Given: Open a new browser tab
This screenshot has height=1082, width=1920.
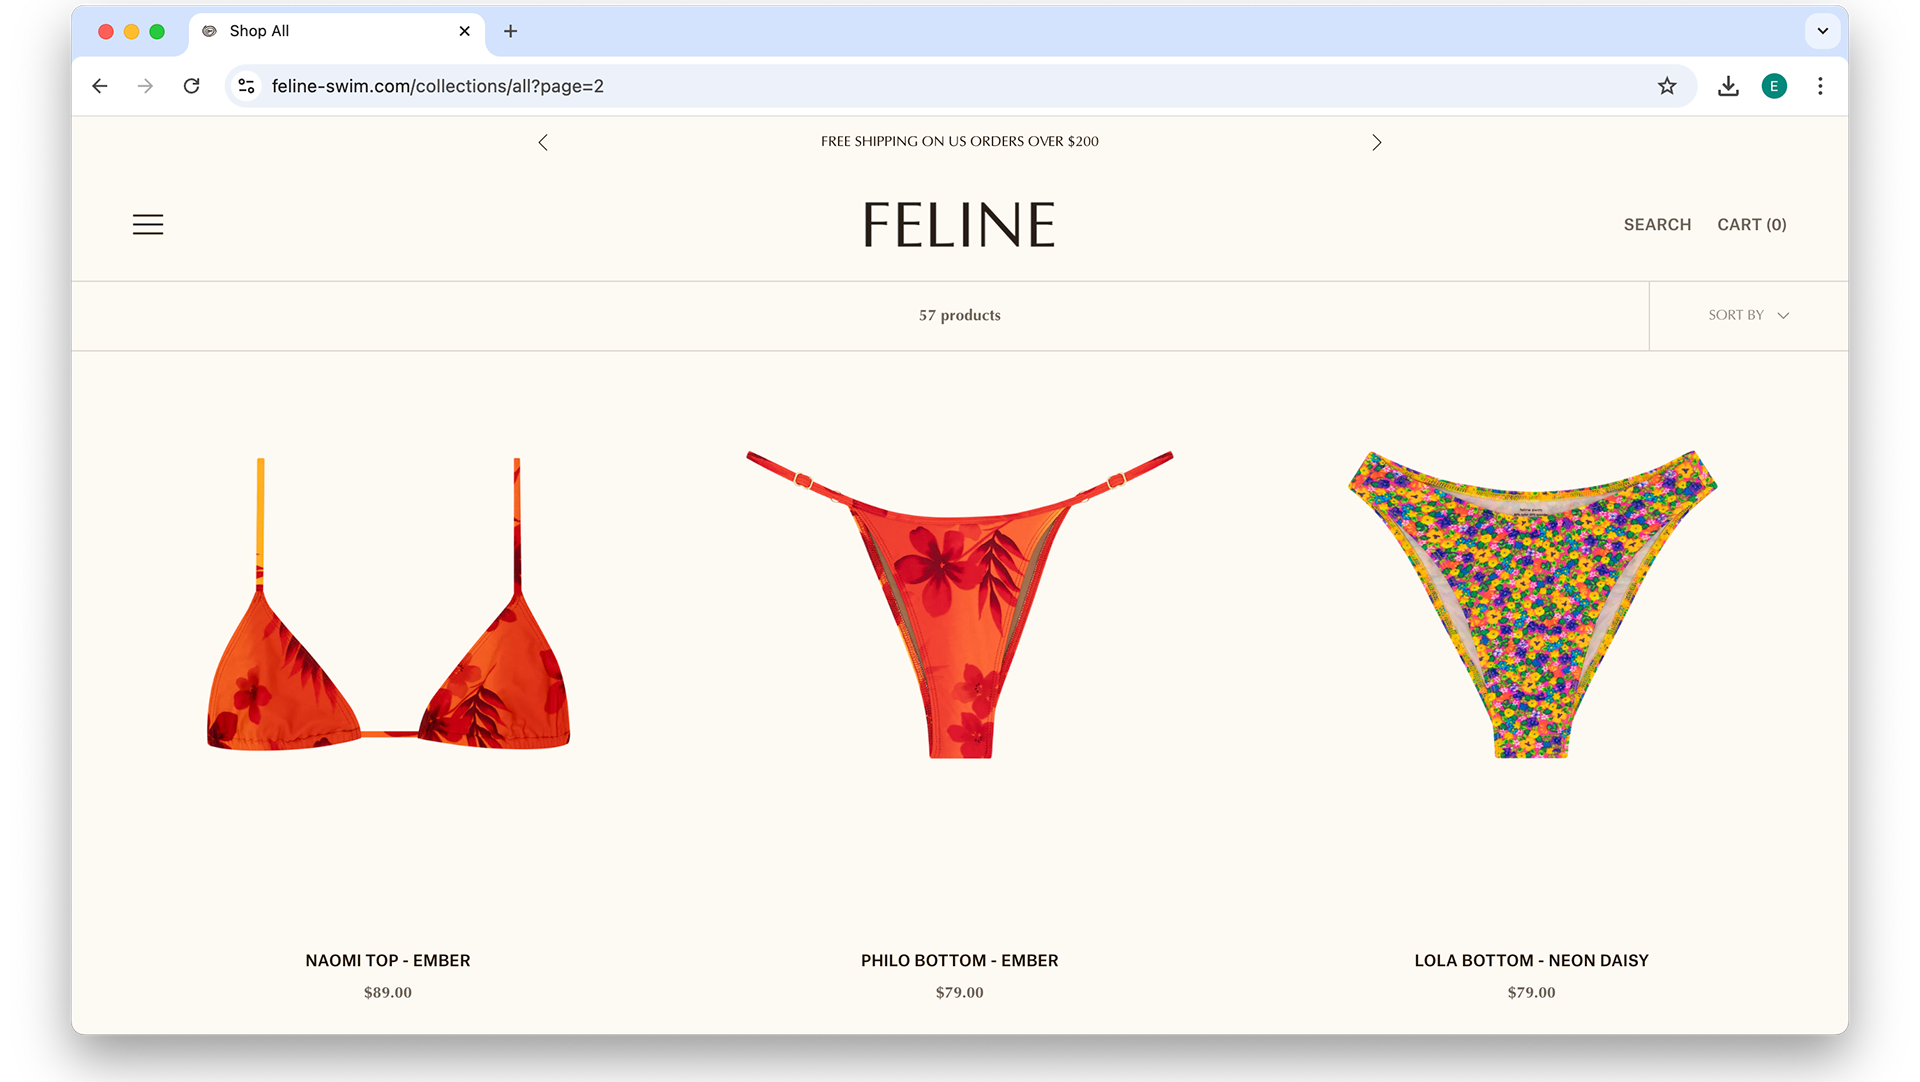Looking at the screenshot, I should click(511, 31).
